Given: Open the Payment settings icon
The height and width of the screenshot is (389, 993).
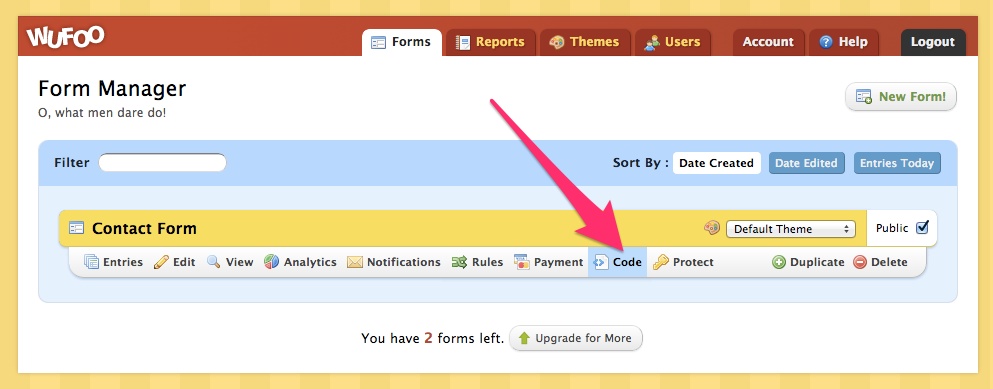Looking at the screenshot, I should [x=521, y=262].
